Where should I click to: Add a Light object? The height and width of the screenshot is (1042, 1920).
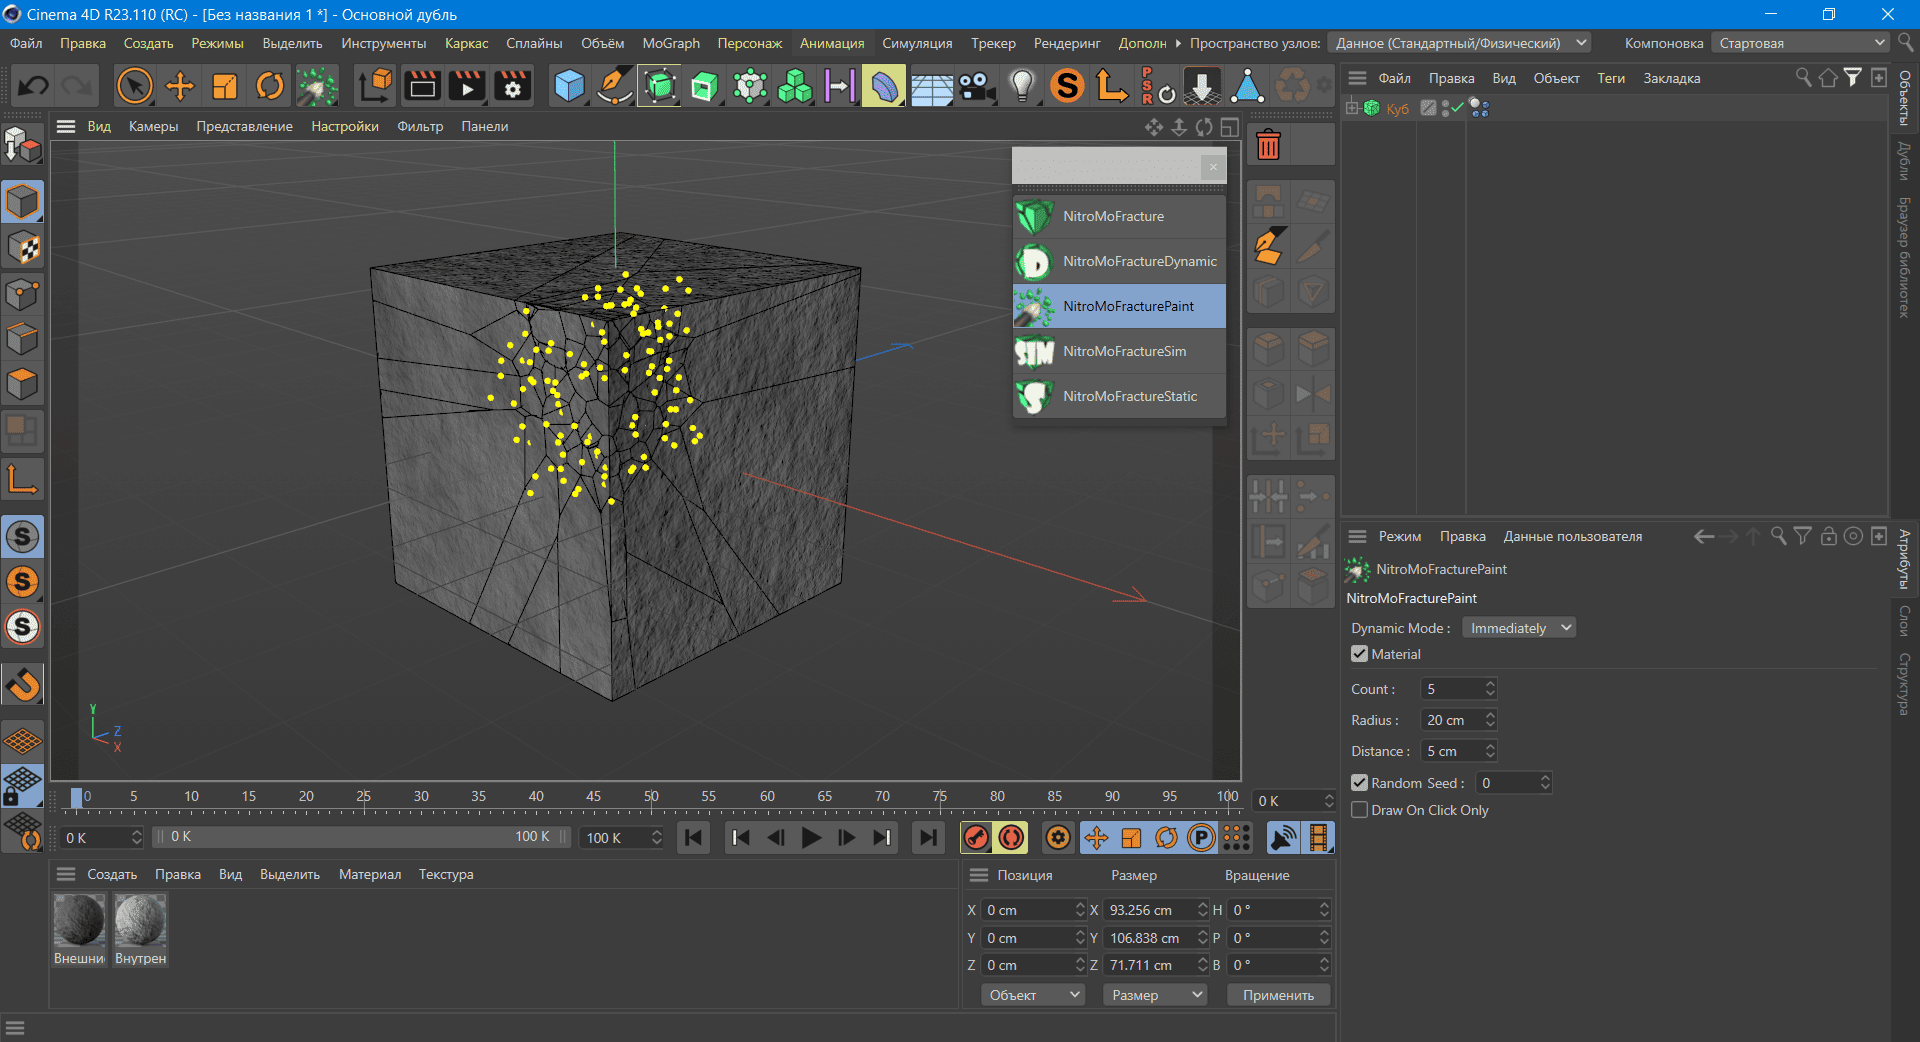pyautogui.click(x=1022, y=86)
